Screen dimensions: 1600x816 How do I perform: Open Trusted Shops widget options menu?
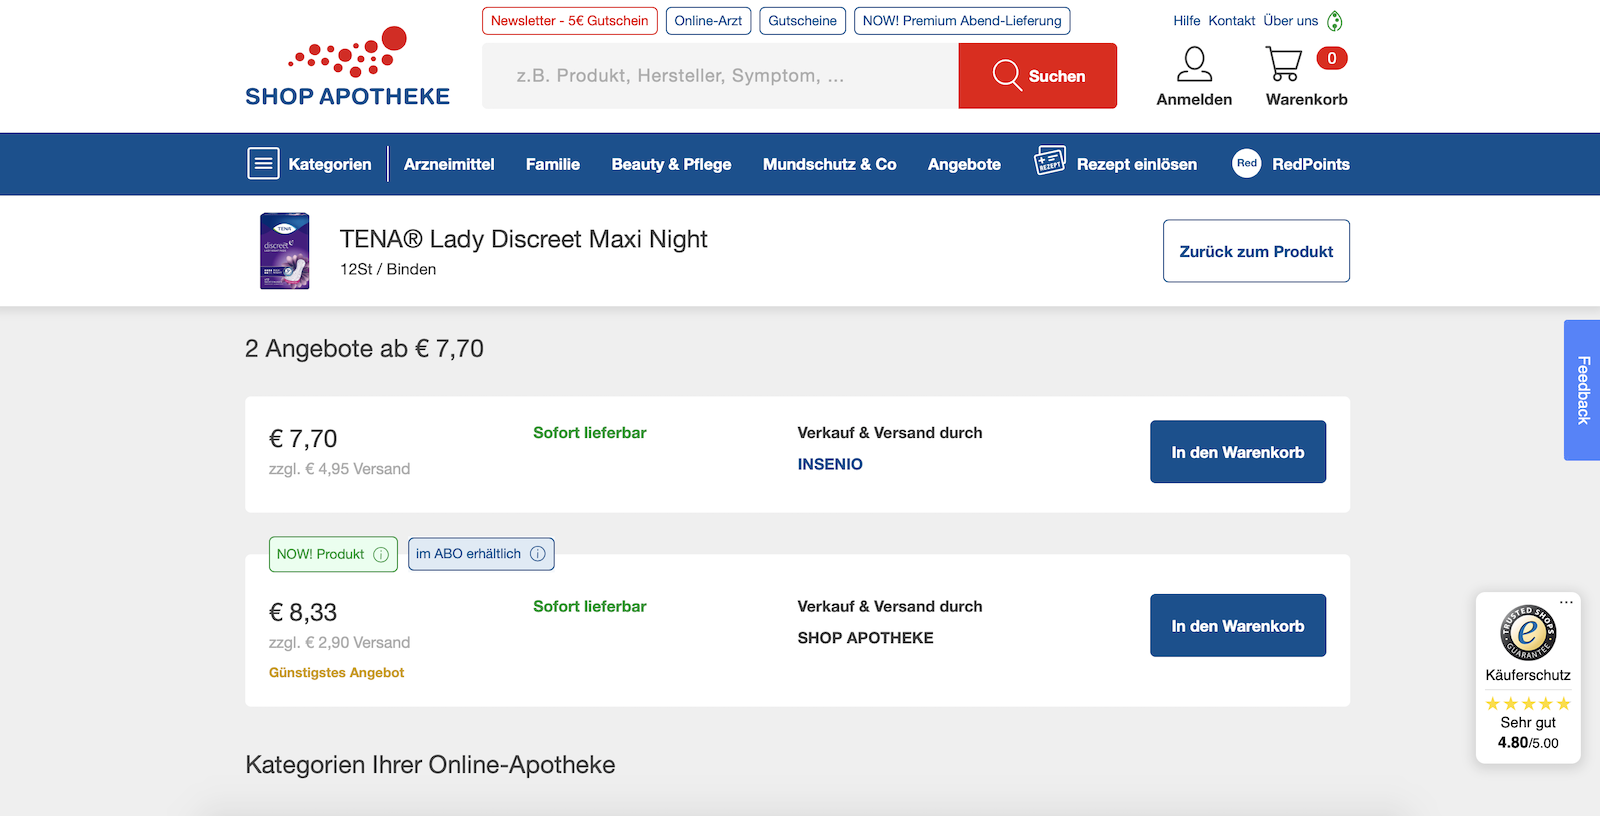pos(1566,602)
